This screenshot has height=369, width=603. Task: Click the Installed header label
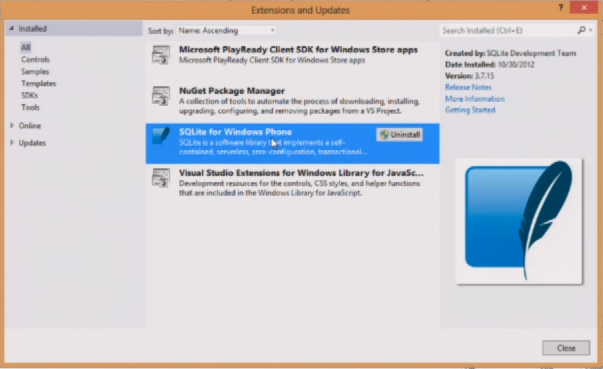click(x=32, y=29)
